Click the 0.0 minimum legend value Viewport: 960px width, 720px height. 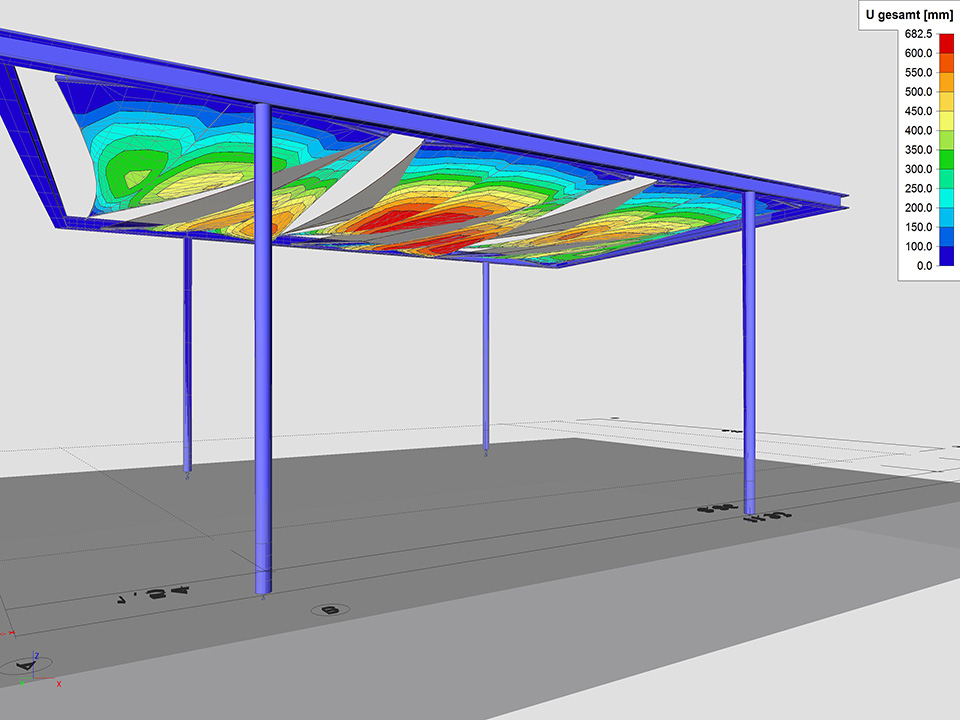tap(922, 266)
